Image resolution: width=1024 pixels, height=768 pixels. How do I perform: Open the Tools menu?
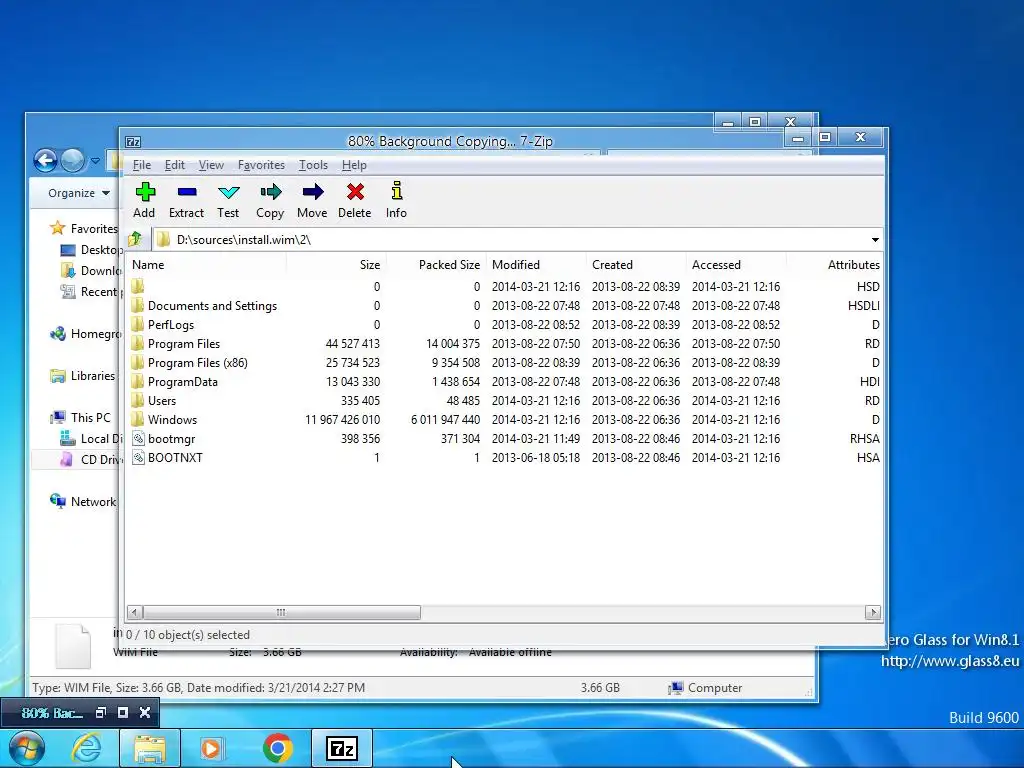point(313,165)
